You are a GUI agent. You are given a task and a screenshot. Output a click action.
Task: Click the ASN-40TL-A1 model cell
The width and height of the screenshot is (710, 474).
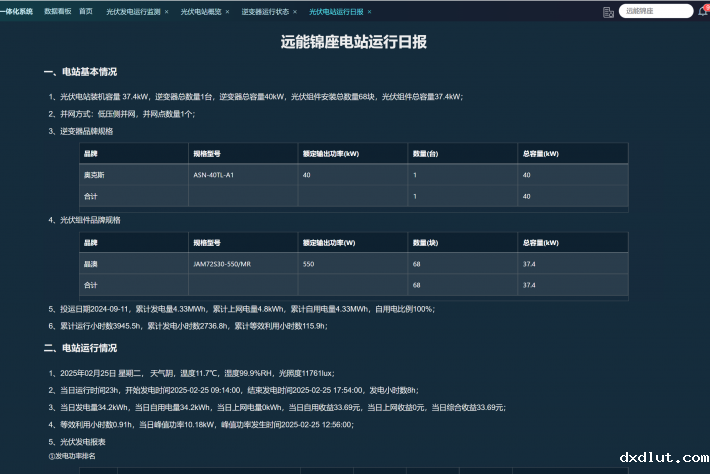243,175
